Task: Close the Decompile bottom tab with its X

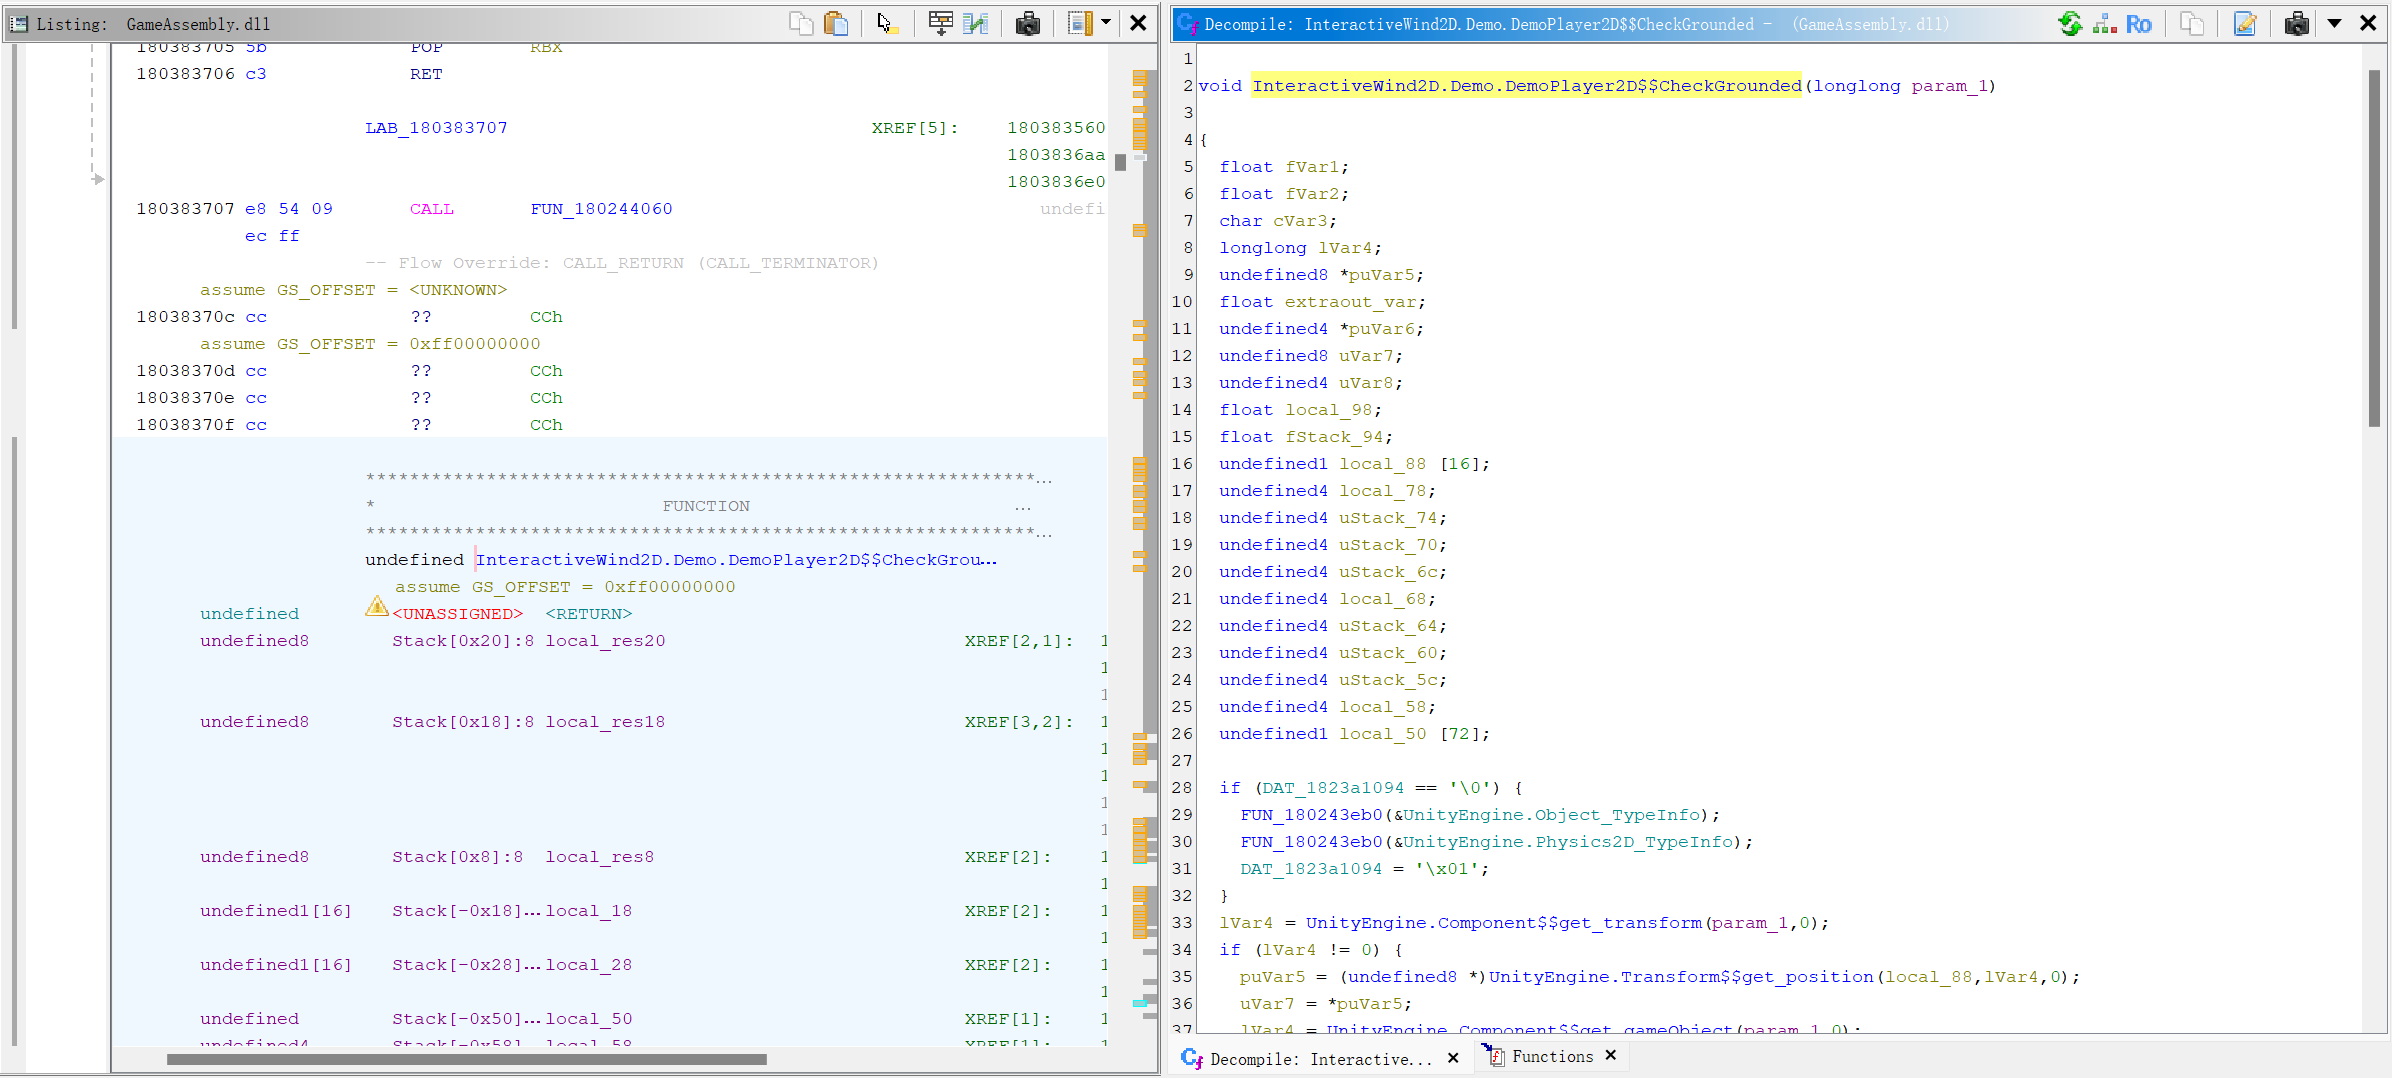Action: point(1453,1057)
